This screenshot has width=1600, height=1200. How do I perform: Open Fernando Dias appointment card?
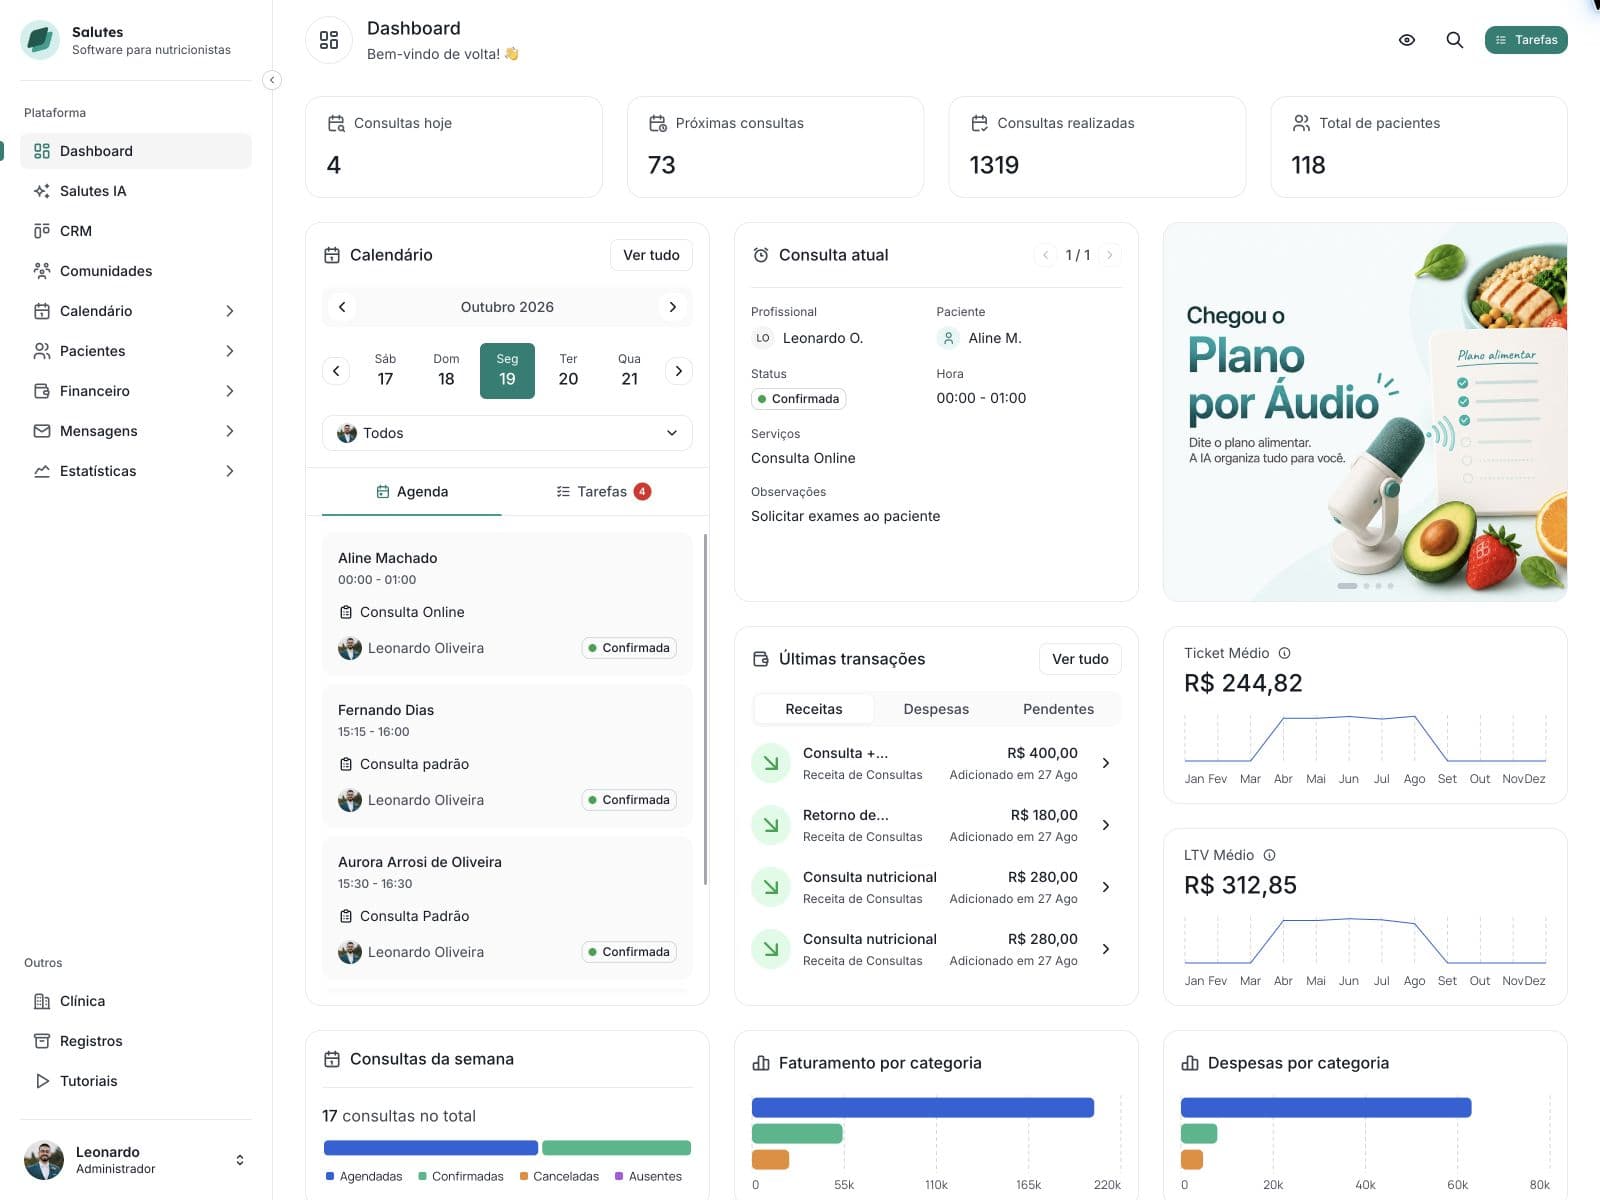click(507, 756)
